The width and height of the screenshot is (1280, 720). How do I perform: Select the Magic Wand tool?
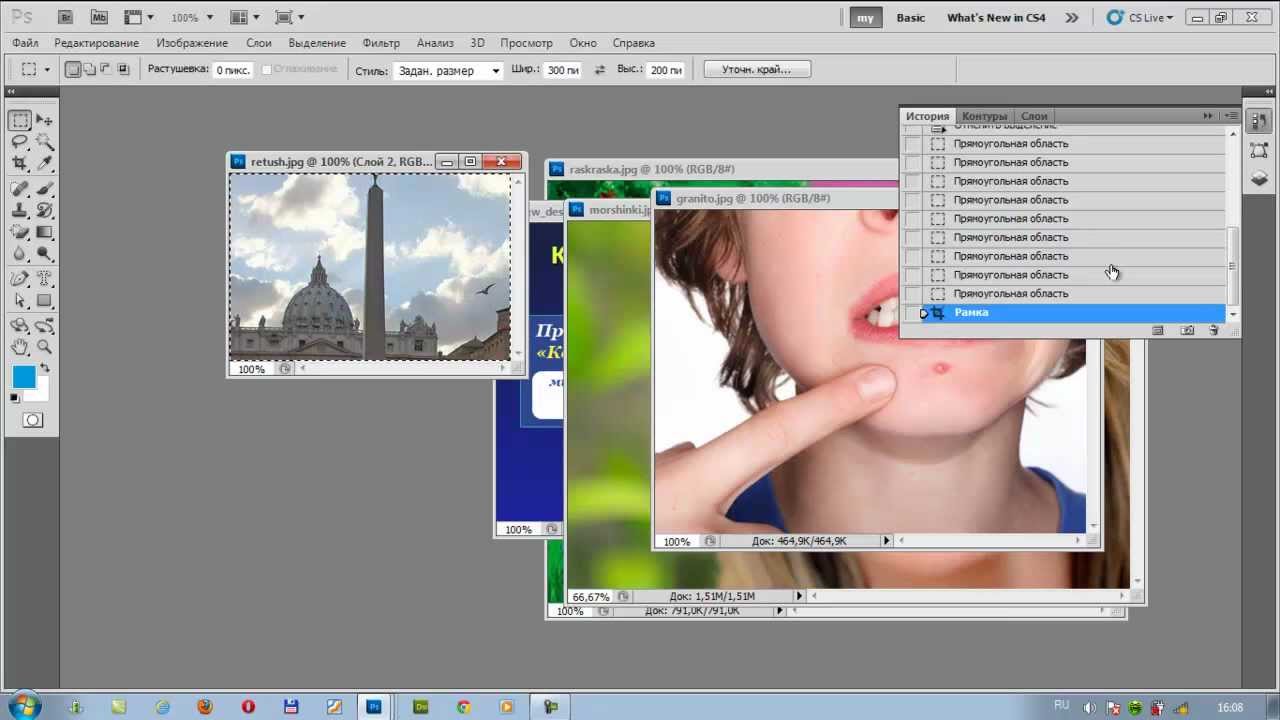(44, 142)
